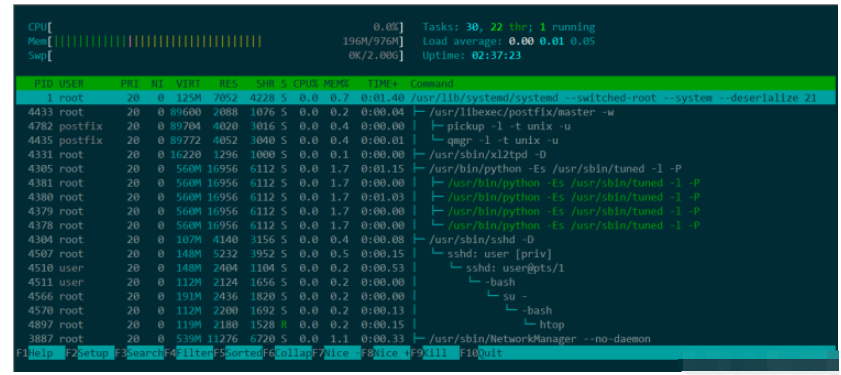Sort by the NI column header
The image size is (841, 375).
coord(158,84)
